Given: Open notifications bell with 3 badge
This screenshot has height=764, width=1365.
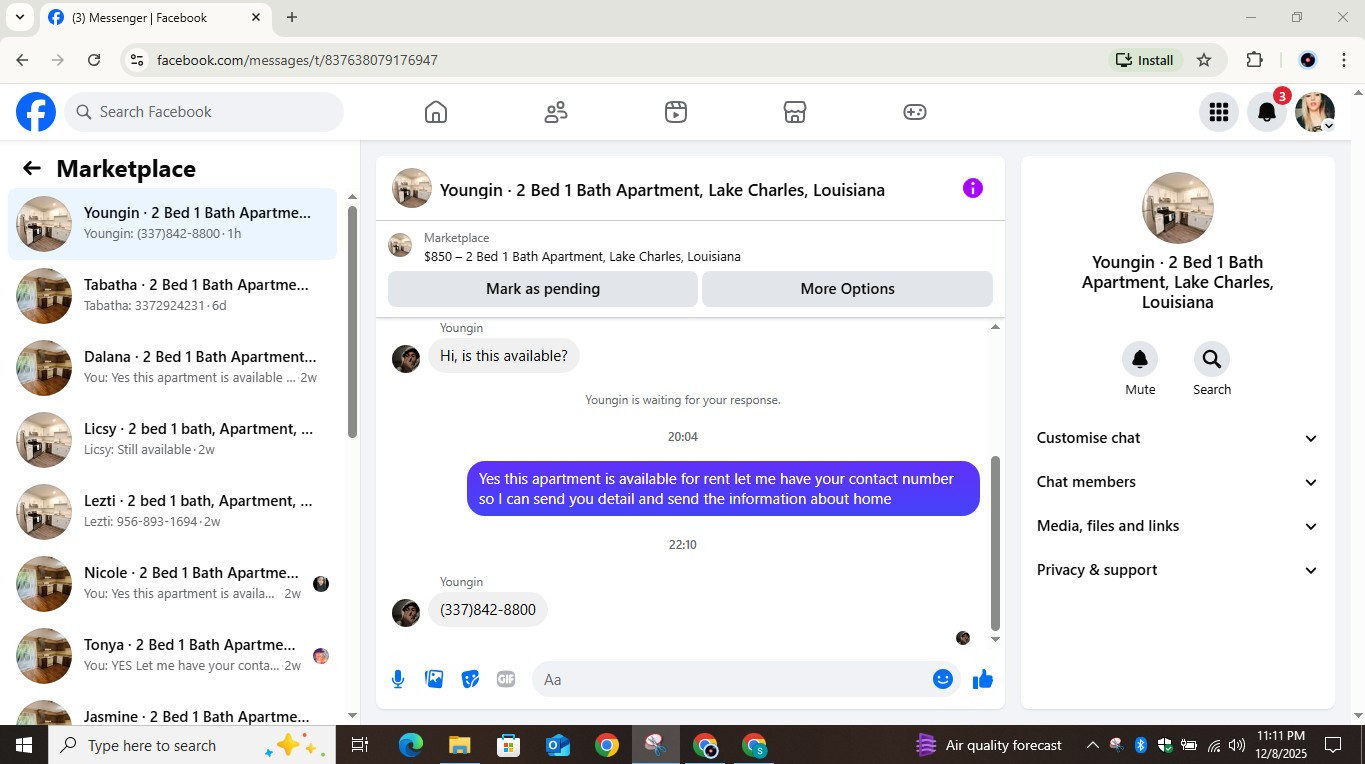Looking at the screenshot, I should 1267,112.
